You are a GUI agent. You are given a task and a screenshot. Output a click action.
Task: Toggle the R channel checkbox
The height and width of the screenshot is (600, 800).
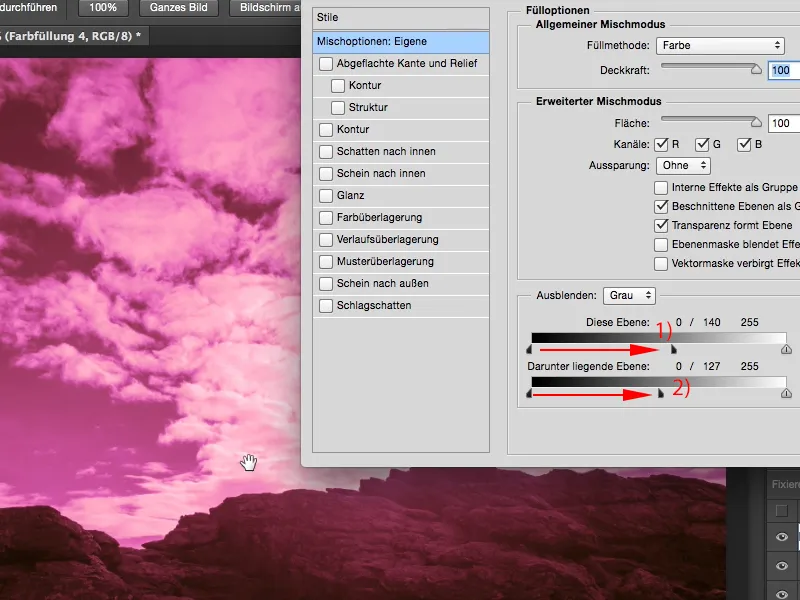(661, 144)
